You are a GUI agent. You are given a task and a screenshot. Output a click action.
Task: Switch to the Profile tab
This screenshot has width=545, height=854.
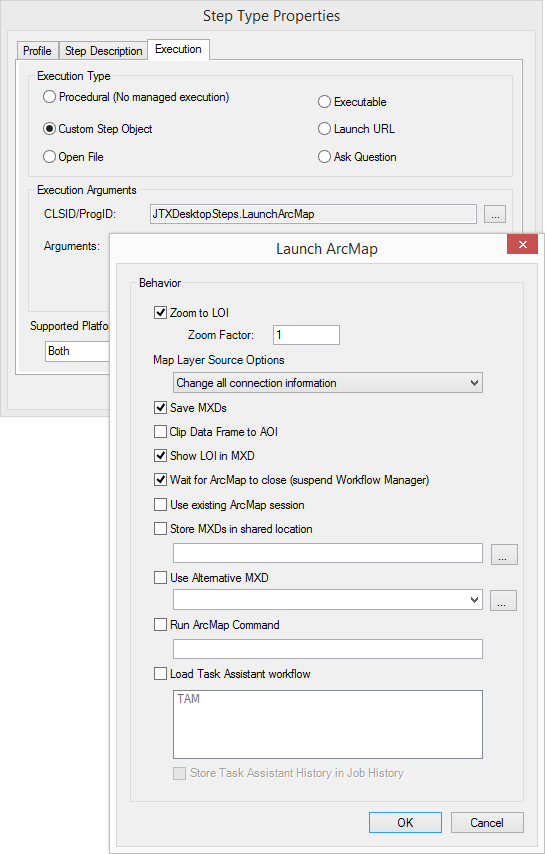point(37,51)
